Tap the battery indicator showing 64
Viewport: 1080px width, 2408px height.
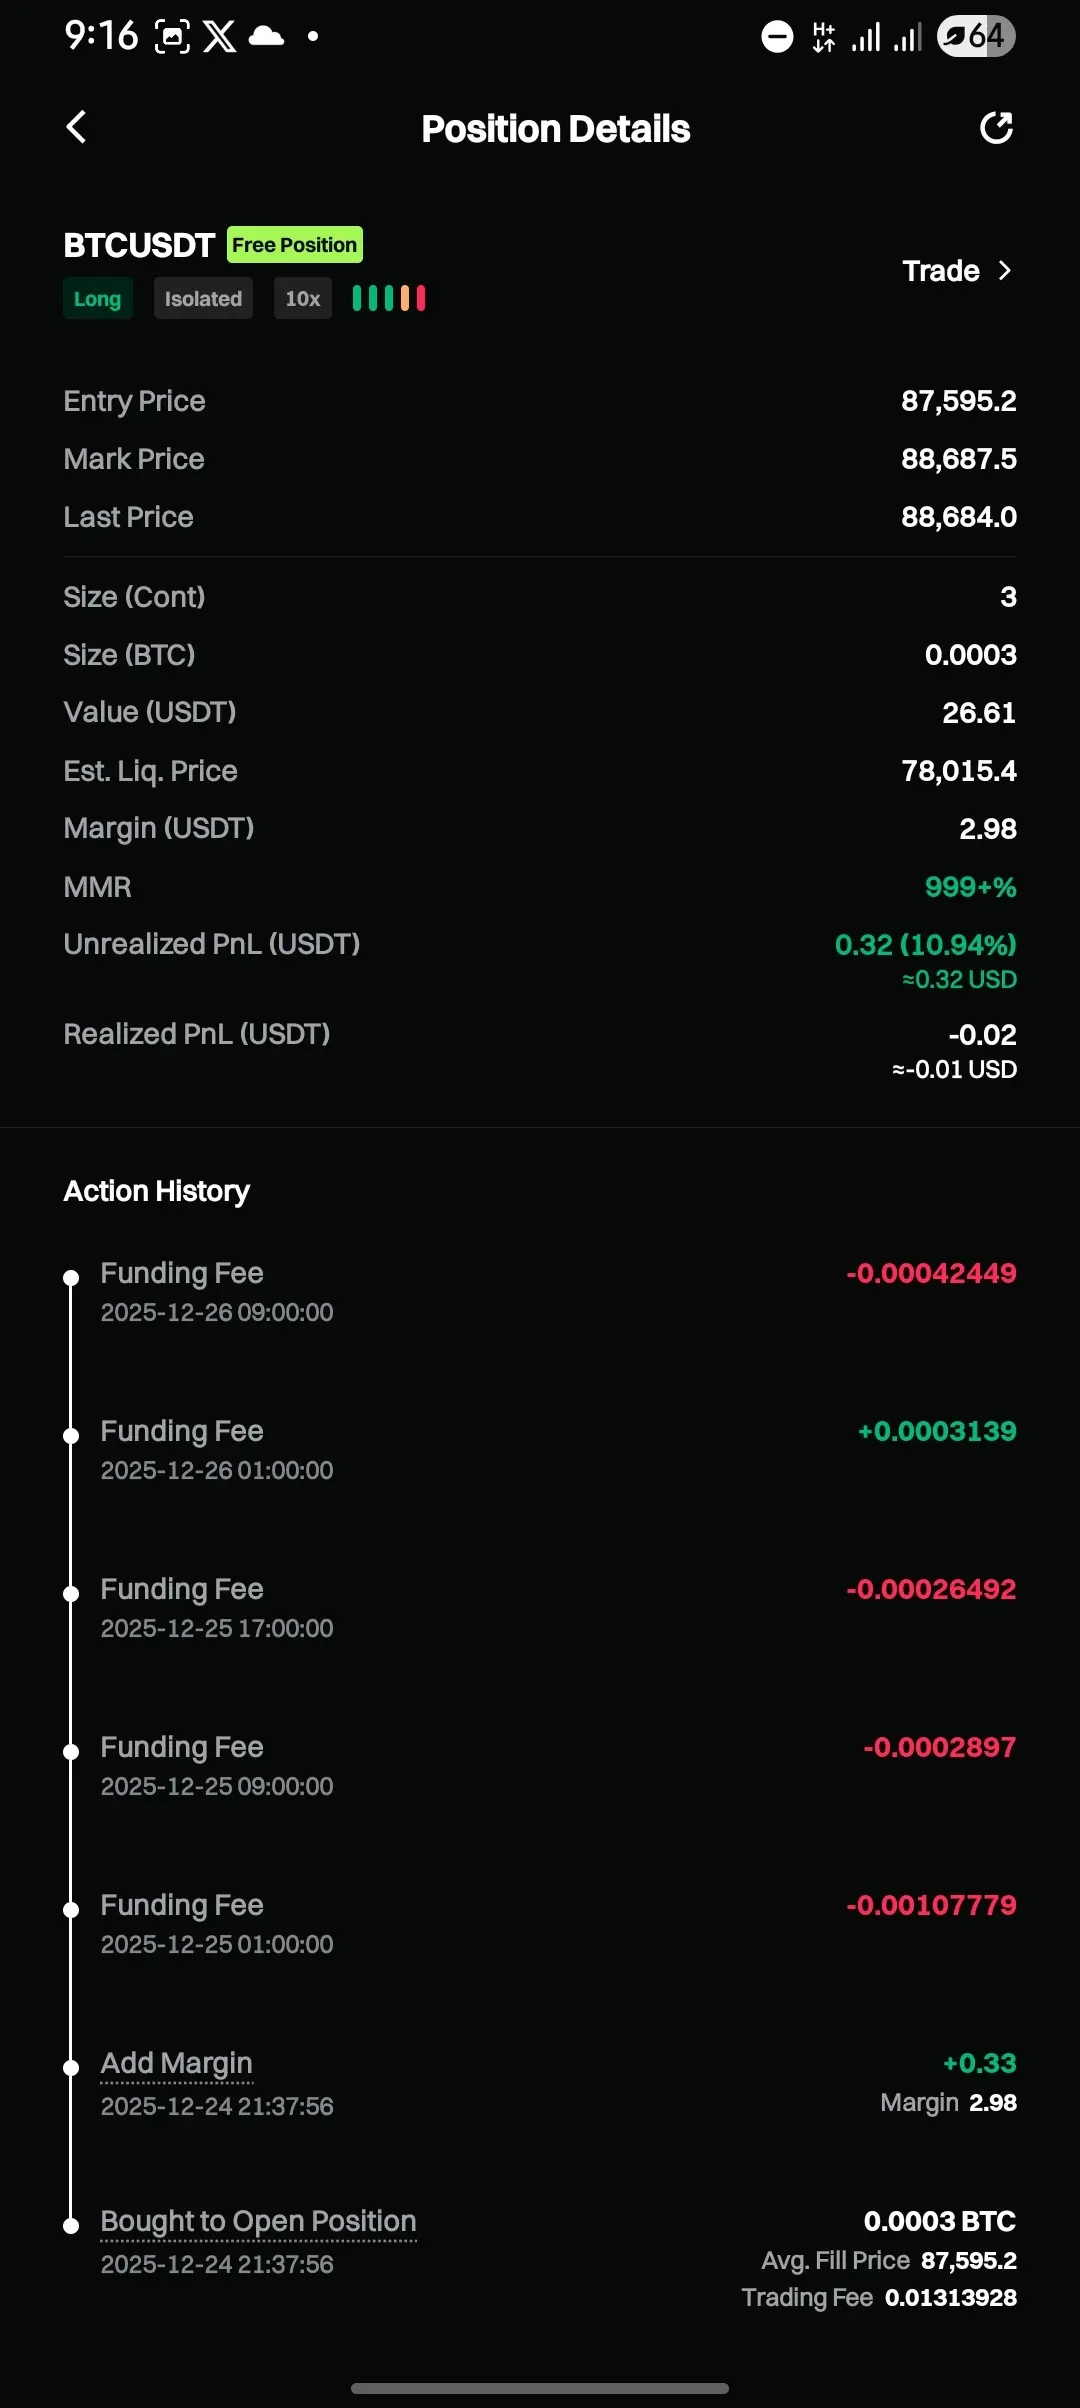point(976,37)
